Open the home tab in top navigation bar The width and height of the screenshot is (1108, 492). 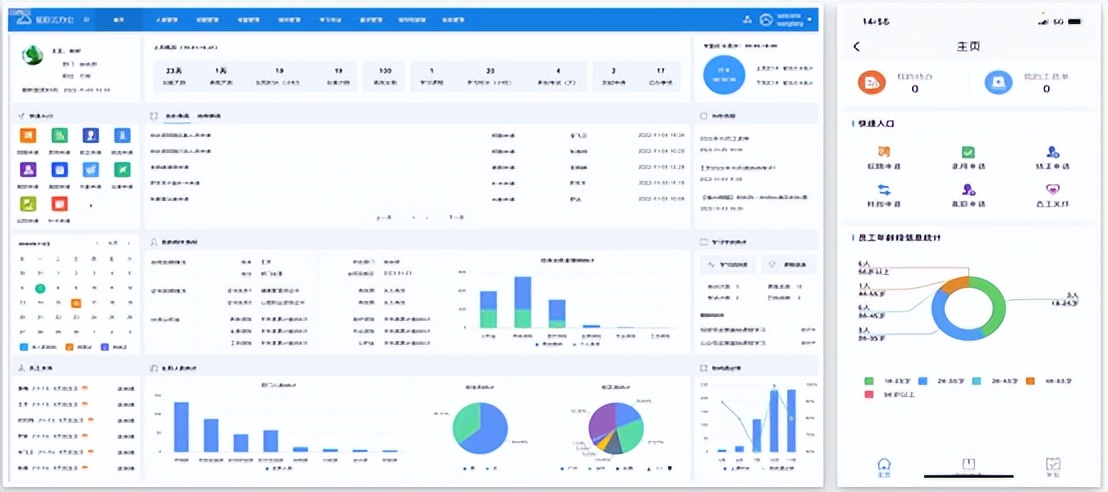pos(119,19)
